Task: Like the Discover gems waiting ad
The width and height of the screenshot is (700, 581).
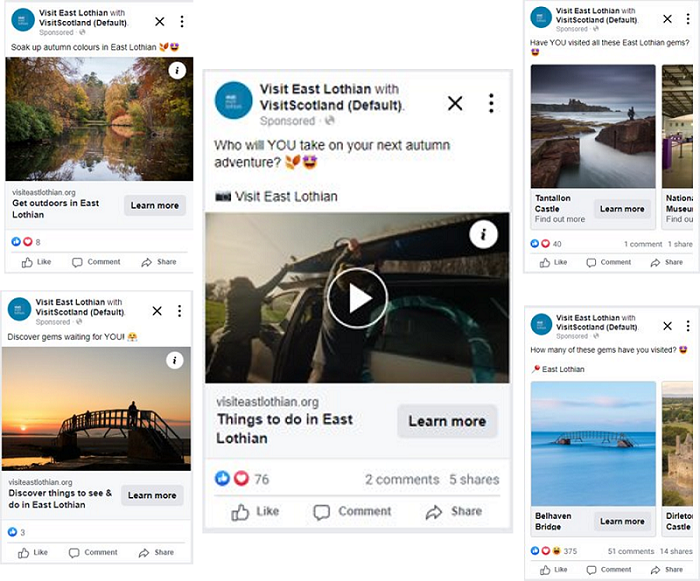Action: (33, 553)
